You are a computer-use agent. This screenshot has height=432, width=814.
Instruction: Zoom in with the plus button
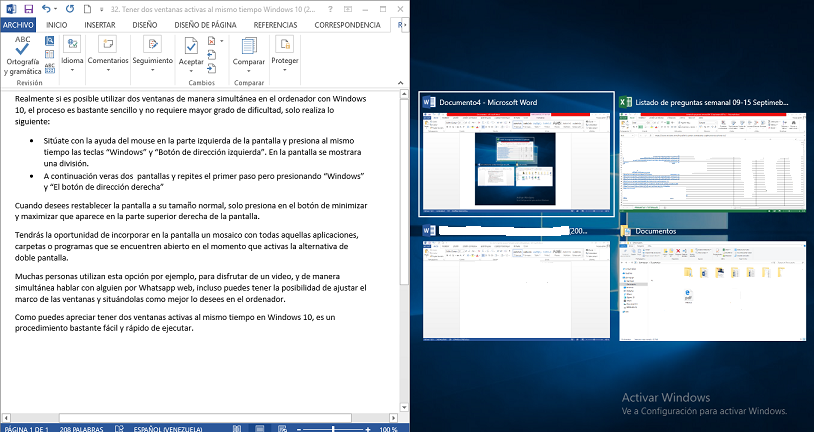pyautogui.click(x=368, y=429)
